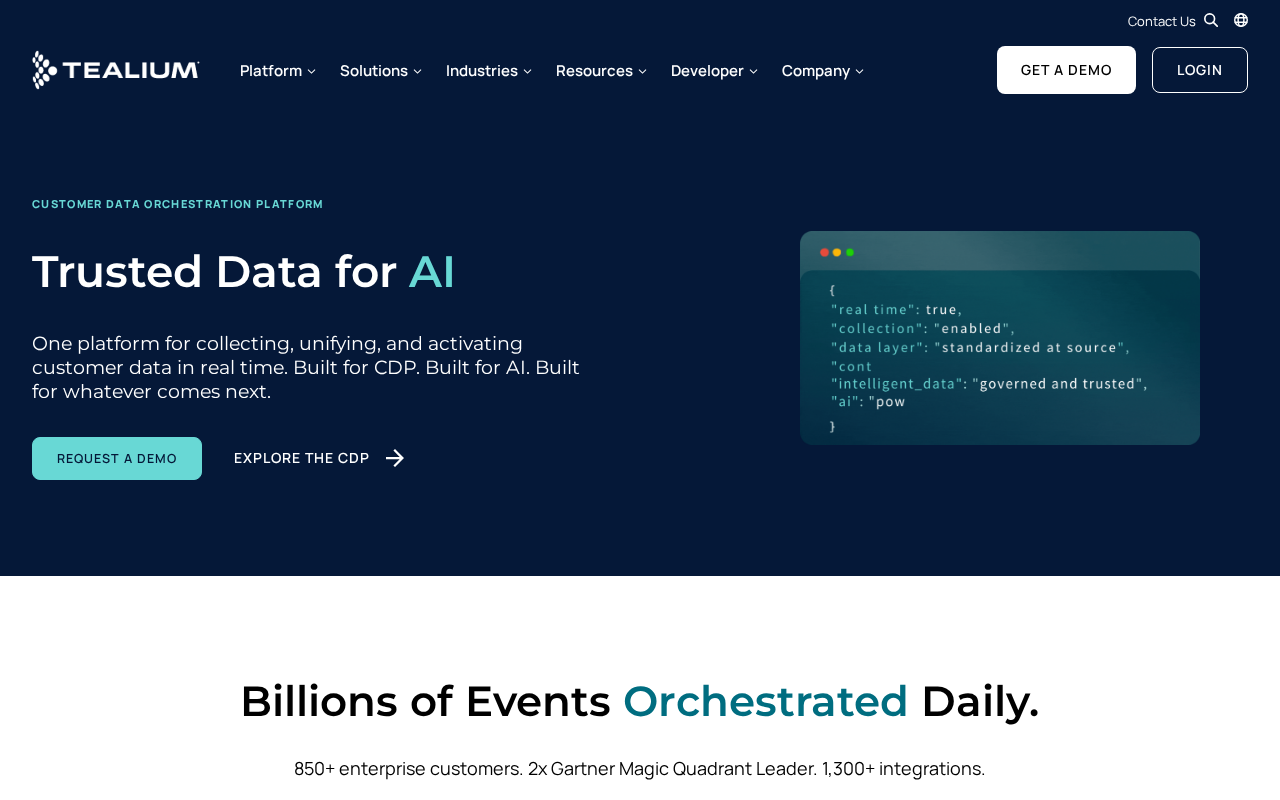This screenshot has width=1280, height=800.
Task: Expand the Platform menu chevron
Action: click(x=311, y=71)
